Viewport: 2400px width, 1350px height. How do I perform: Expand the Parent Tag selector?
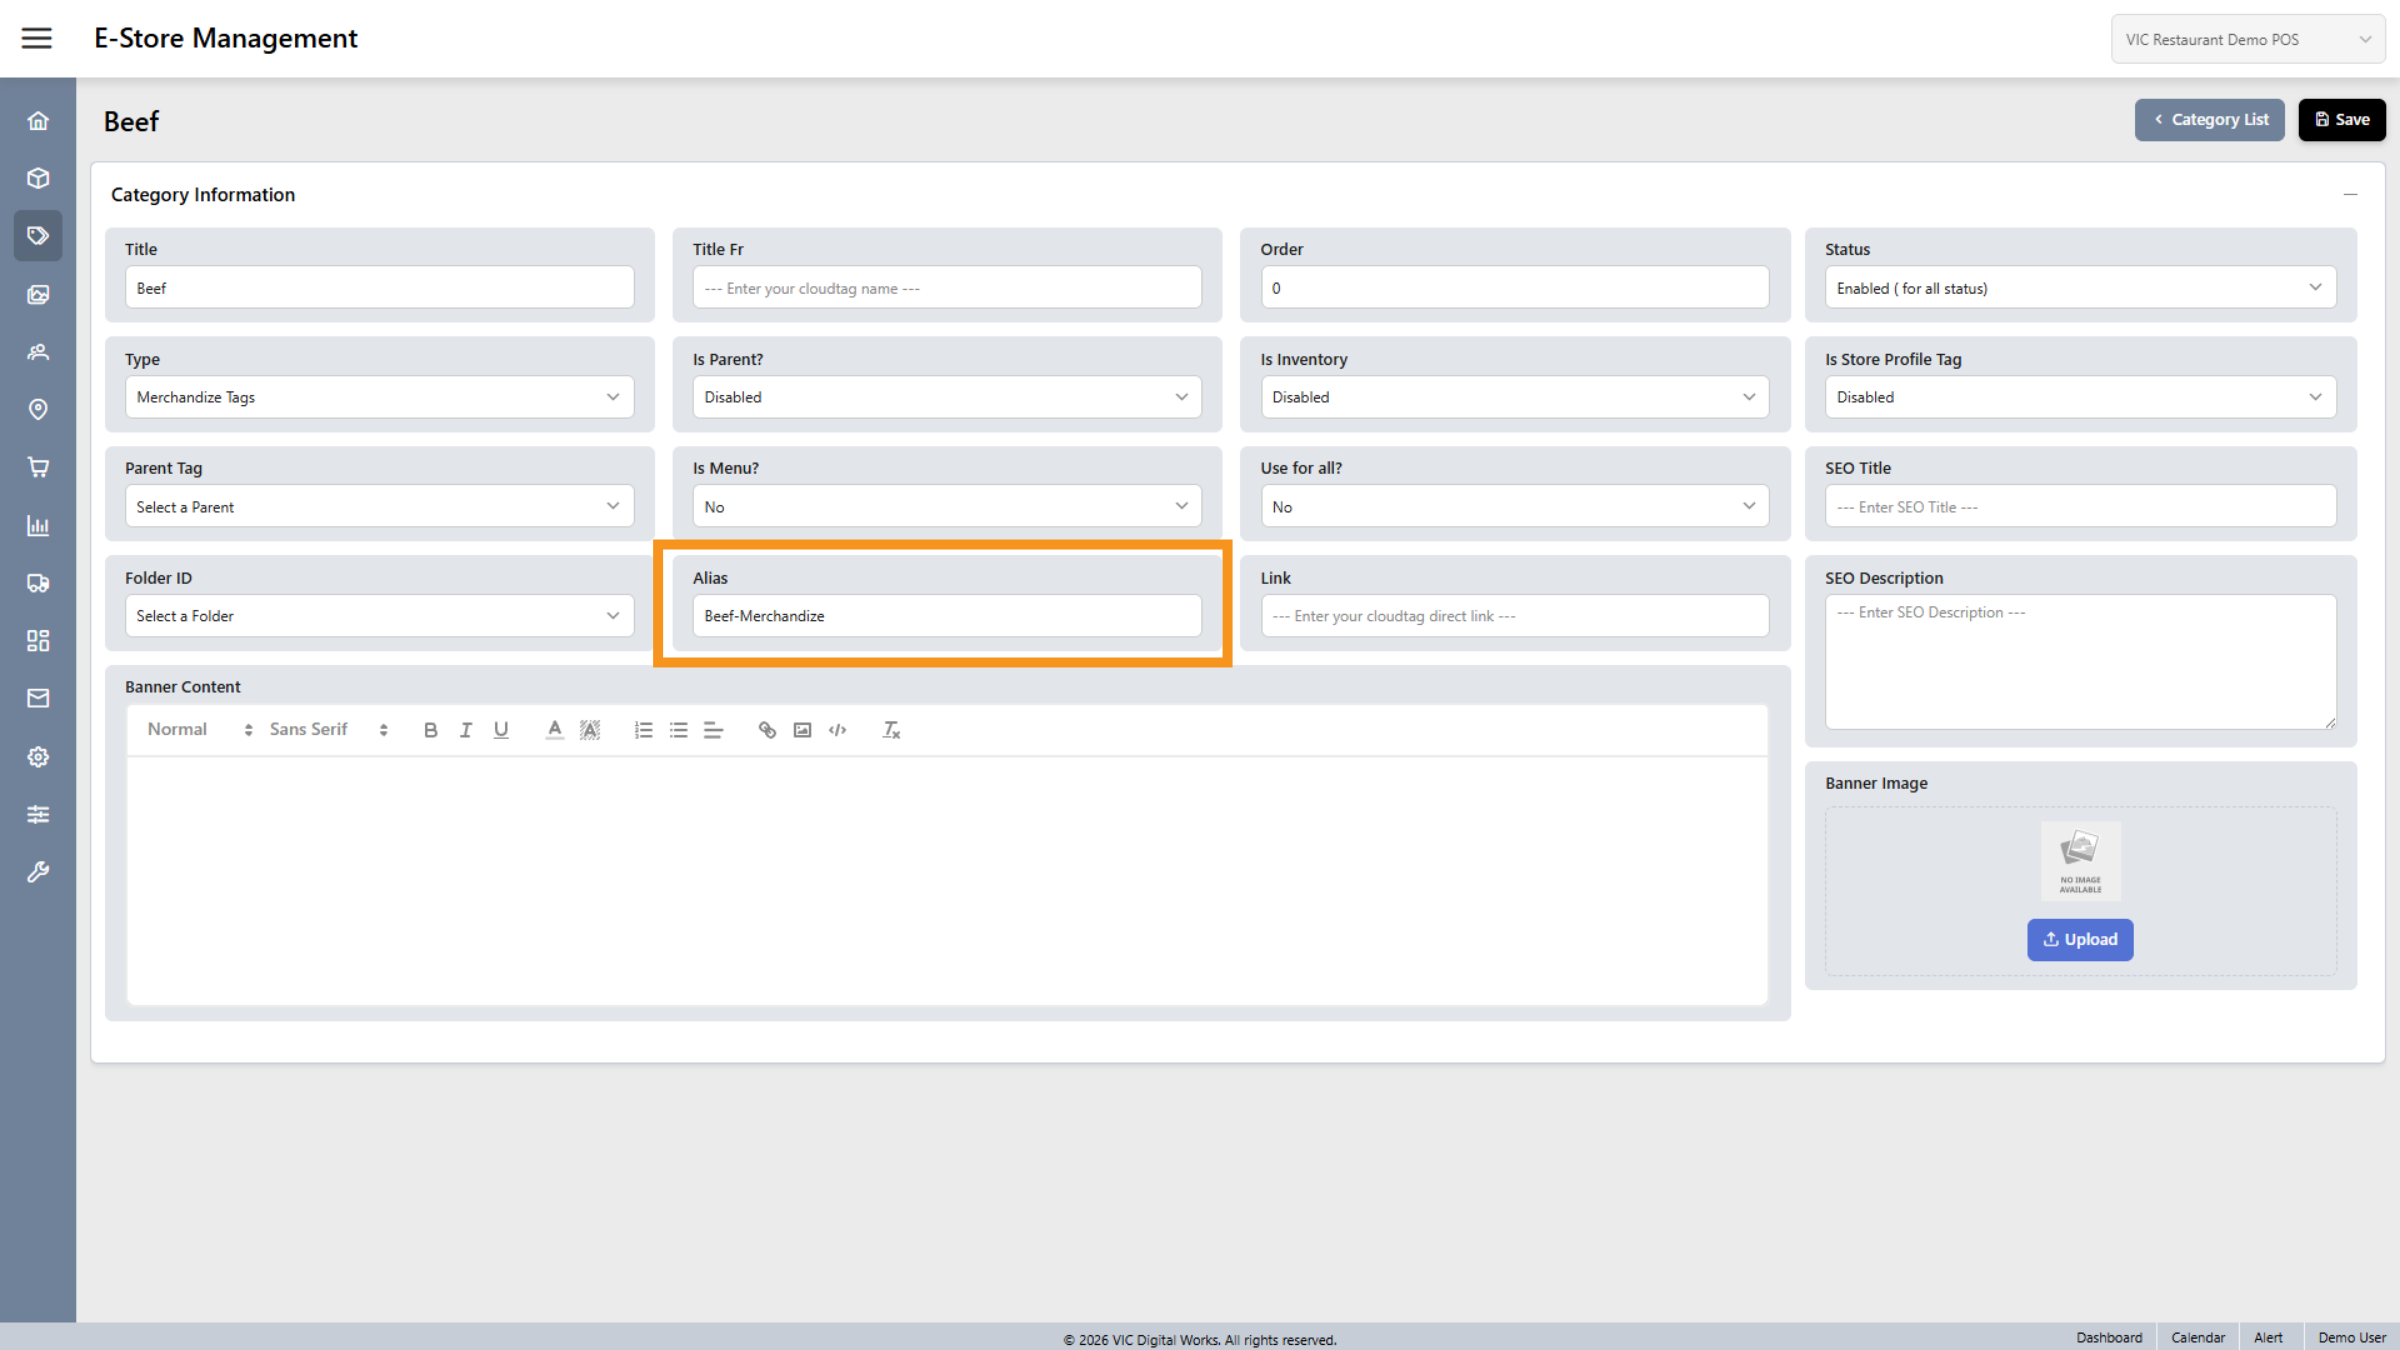click(x=378, y=506)
